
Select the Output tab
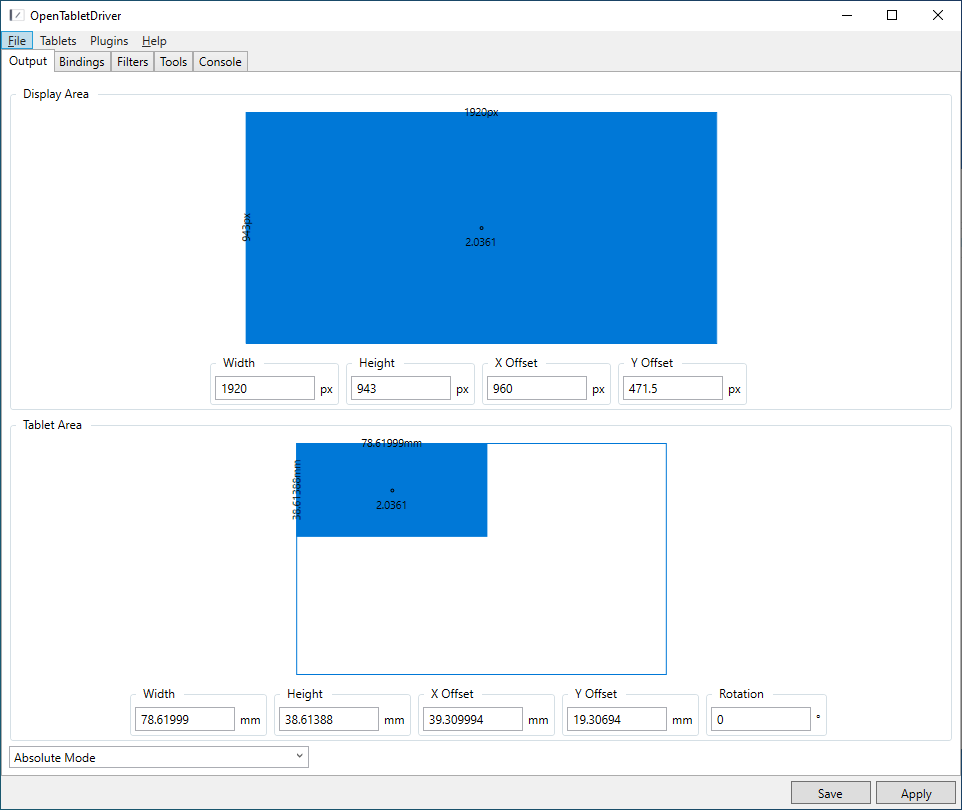[x=28, y=61]
